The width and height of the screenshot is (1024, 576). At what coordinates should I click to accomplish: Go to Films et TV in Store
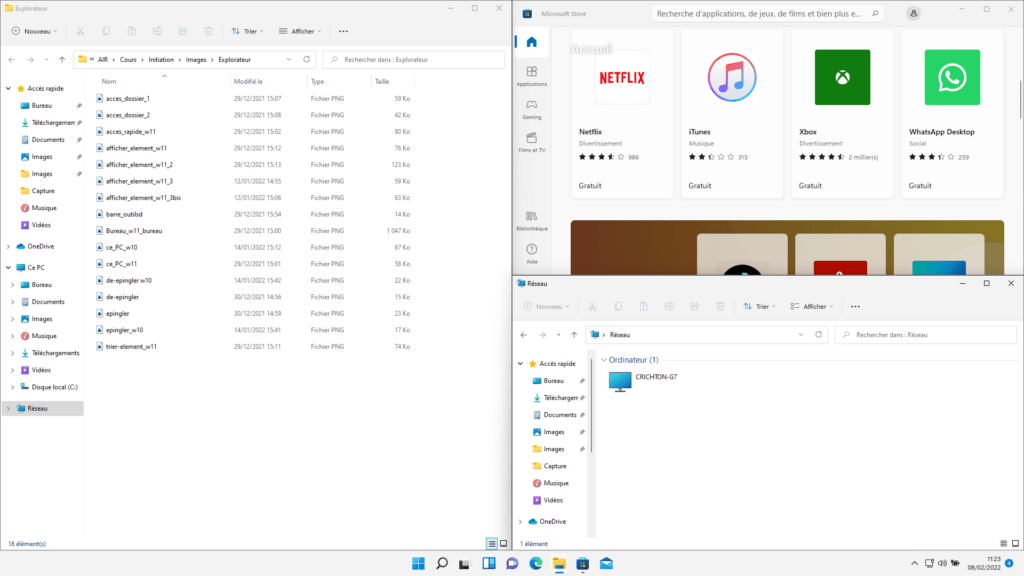(531, 141)
